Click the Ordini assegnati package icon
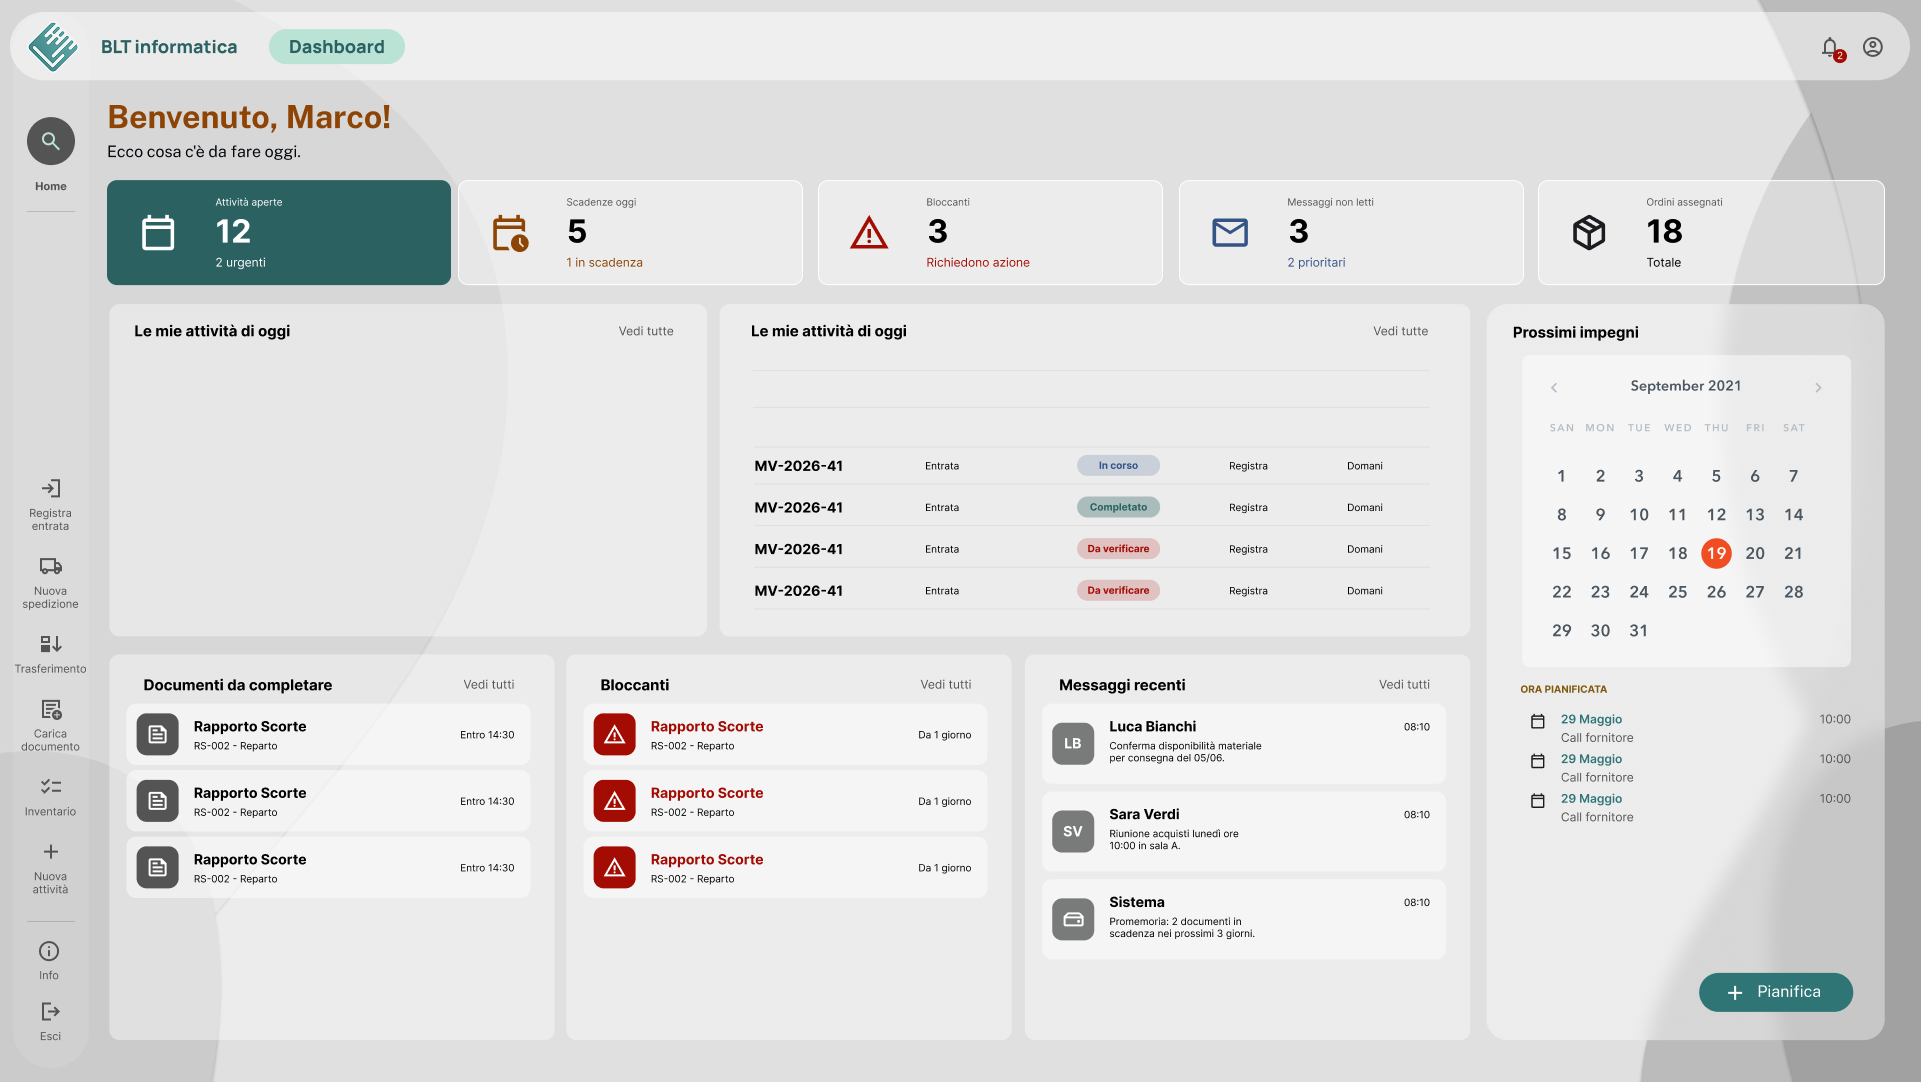Screen dimensions: 1921x1082 coord(1589,233)
